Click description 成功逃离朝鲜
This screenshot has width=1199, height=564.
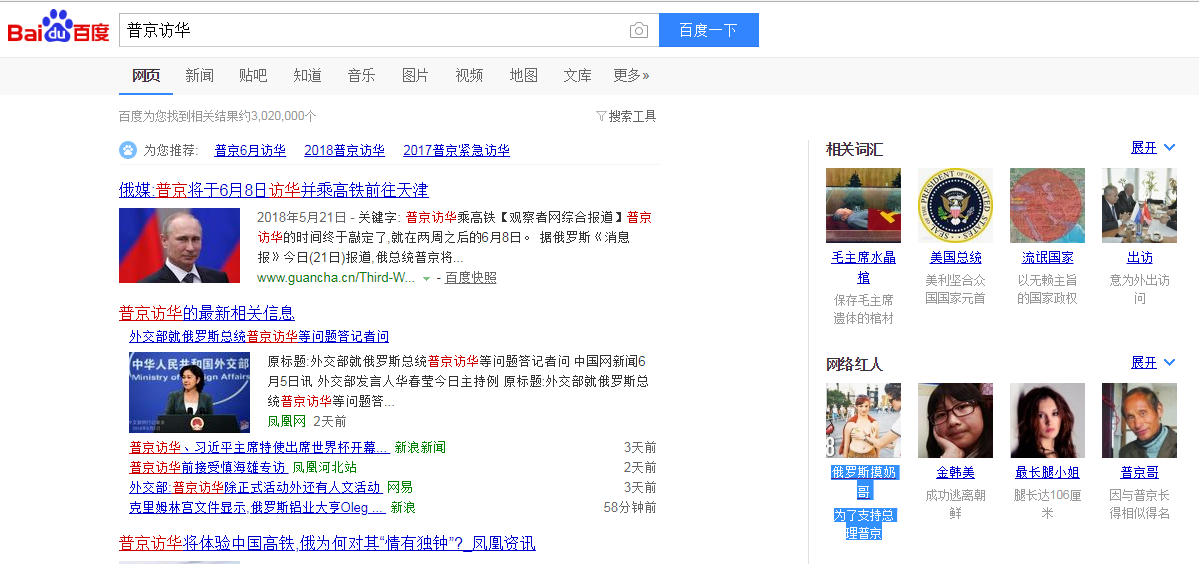[956, 504]
